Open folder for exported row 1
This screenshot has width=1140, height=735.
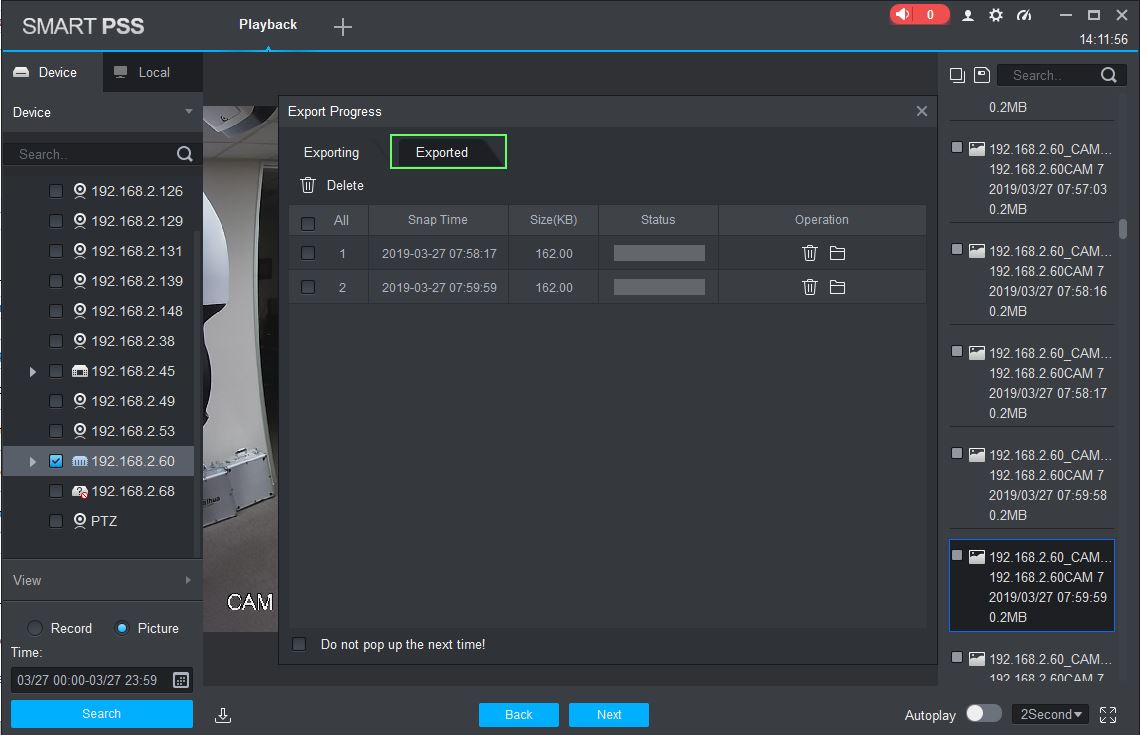tap(837, 253)
